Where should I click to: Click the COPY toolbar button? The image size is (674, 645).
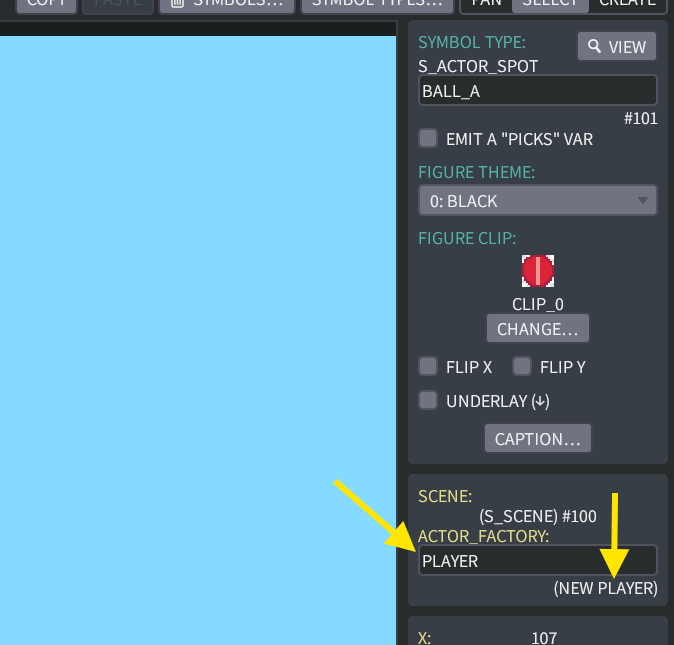(x=46, y=4)
